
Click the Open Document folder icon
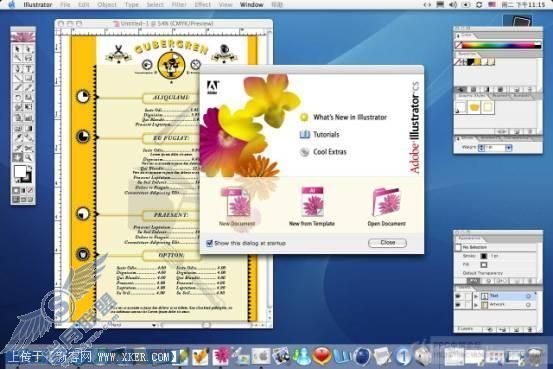point(387,202)
